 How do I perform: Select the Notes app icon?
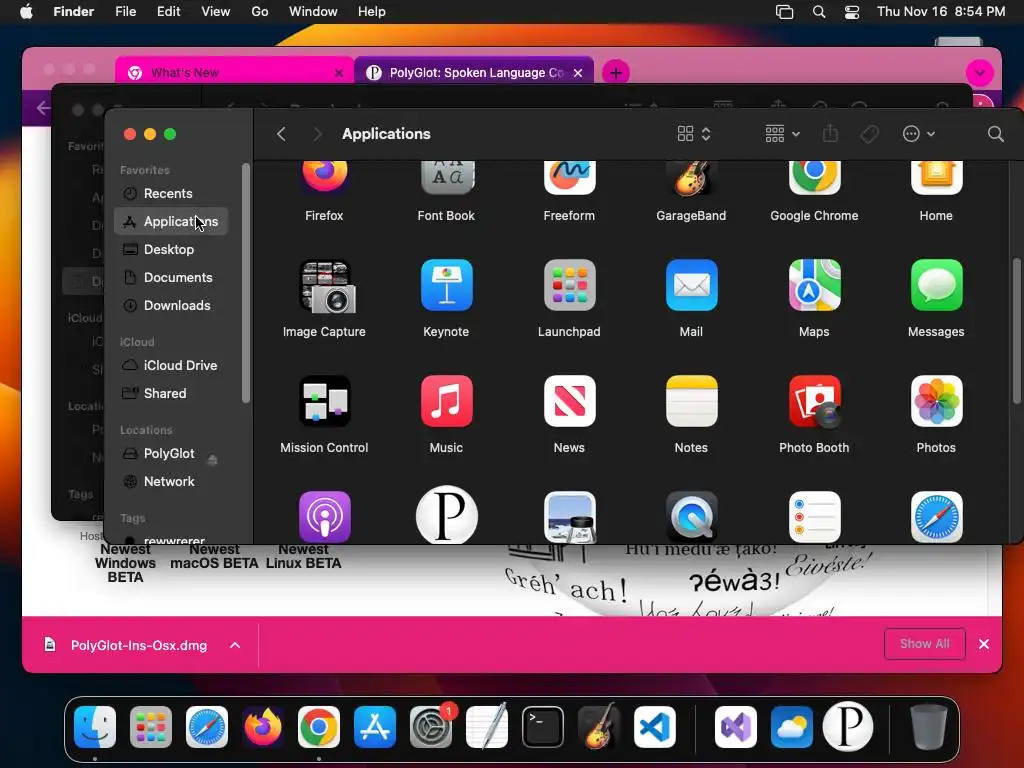tap(691, 401)
